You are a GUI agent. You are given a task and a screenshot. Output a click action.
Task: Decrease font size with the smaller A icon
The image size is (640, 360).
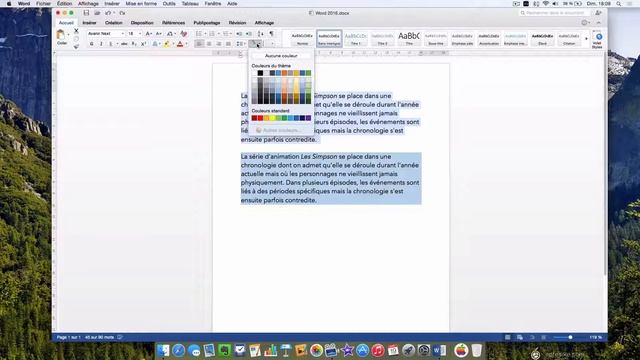pos(158,33)
